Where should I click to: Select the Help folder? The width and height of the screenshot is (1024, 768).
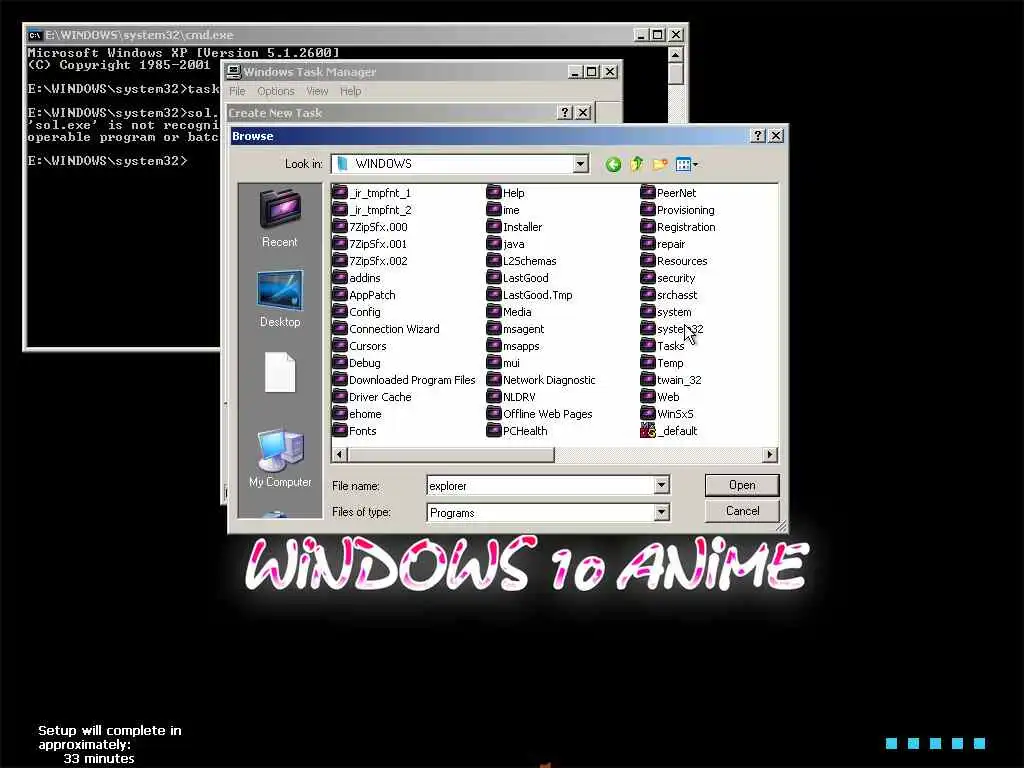[505, 193]
